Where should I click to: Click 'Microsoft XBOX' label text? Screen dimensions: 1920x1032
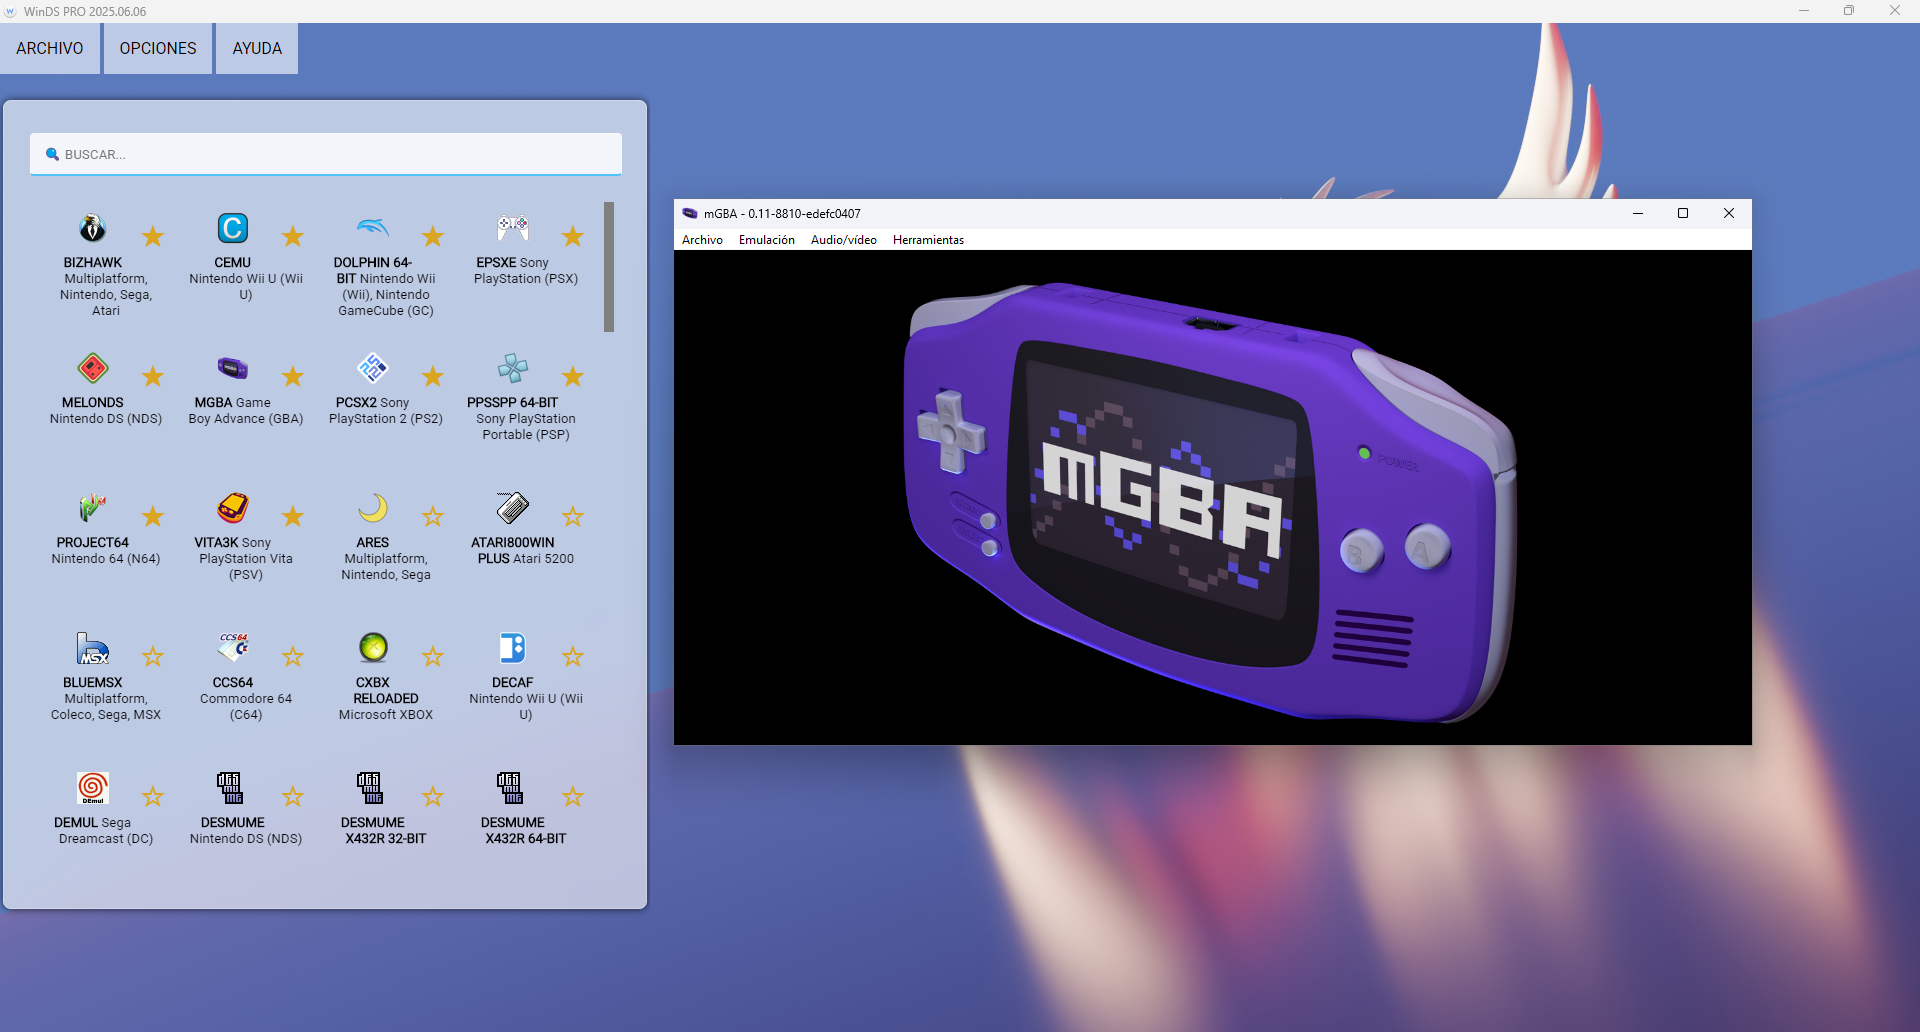tap(386, 715)
